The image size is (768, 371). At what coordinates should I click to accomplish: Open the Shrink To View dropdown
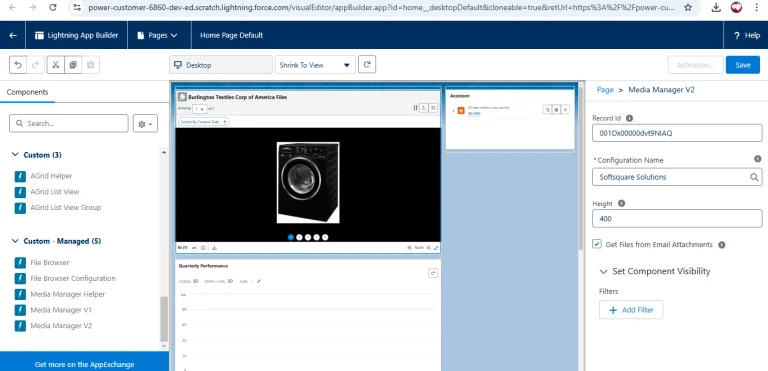point(315,65)
